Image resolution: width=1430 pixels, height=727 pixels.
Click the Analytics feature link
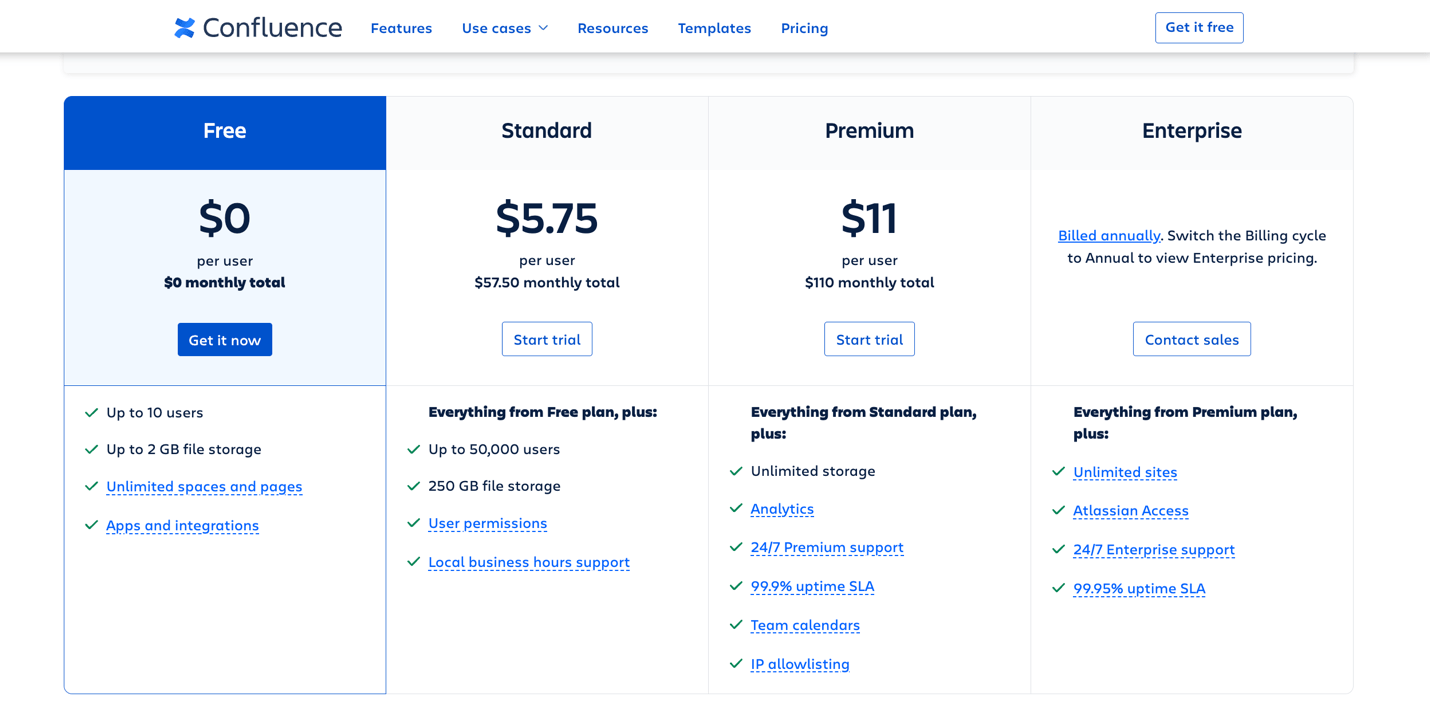pos(782,509)
